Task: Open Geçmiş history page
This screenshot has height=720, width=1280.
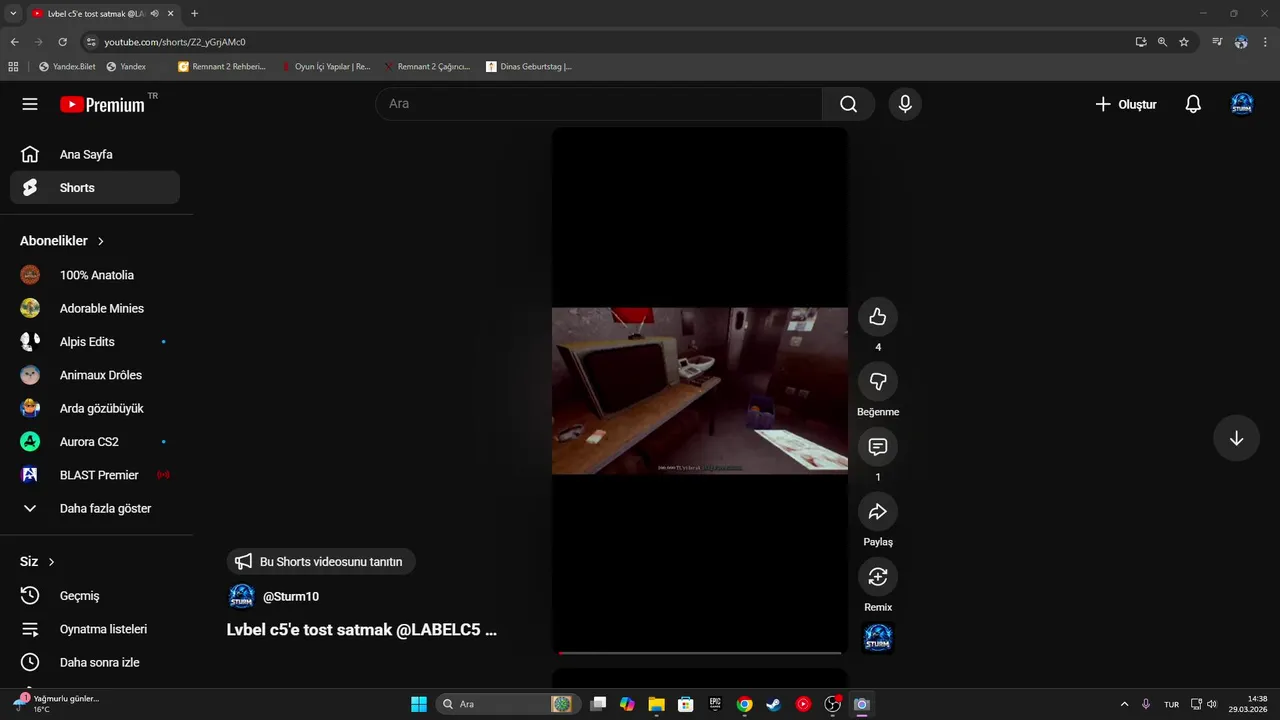Action: point(95,595)
